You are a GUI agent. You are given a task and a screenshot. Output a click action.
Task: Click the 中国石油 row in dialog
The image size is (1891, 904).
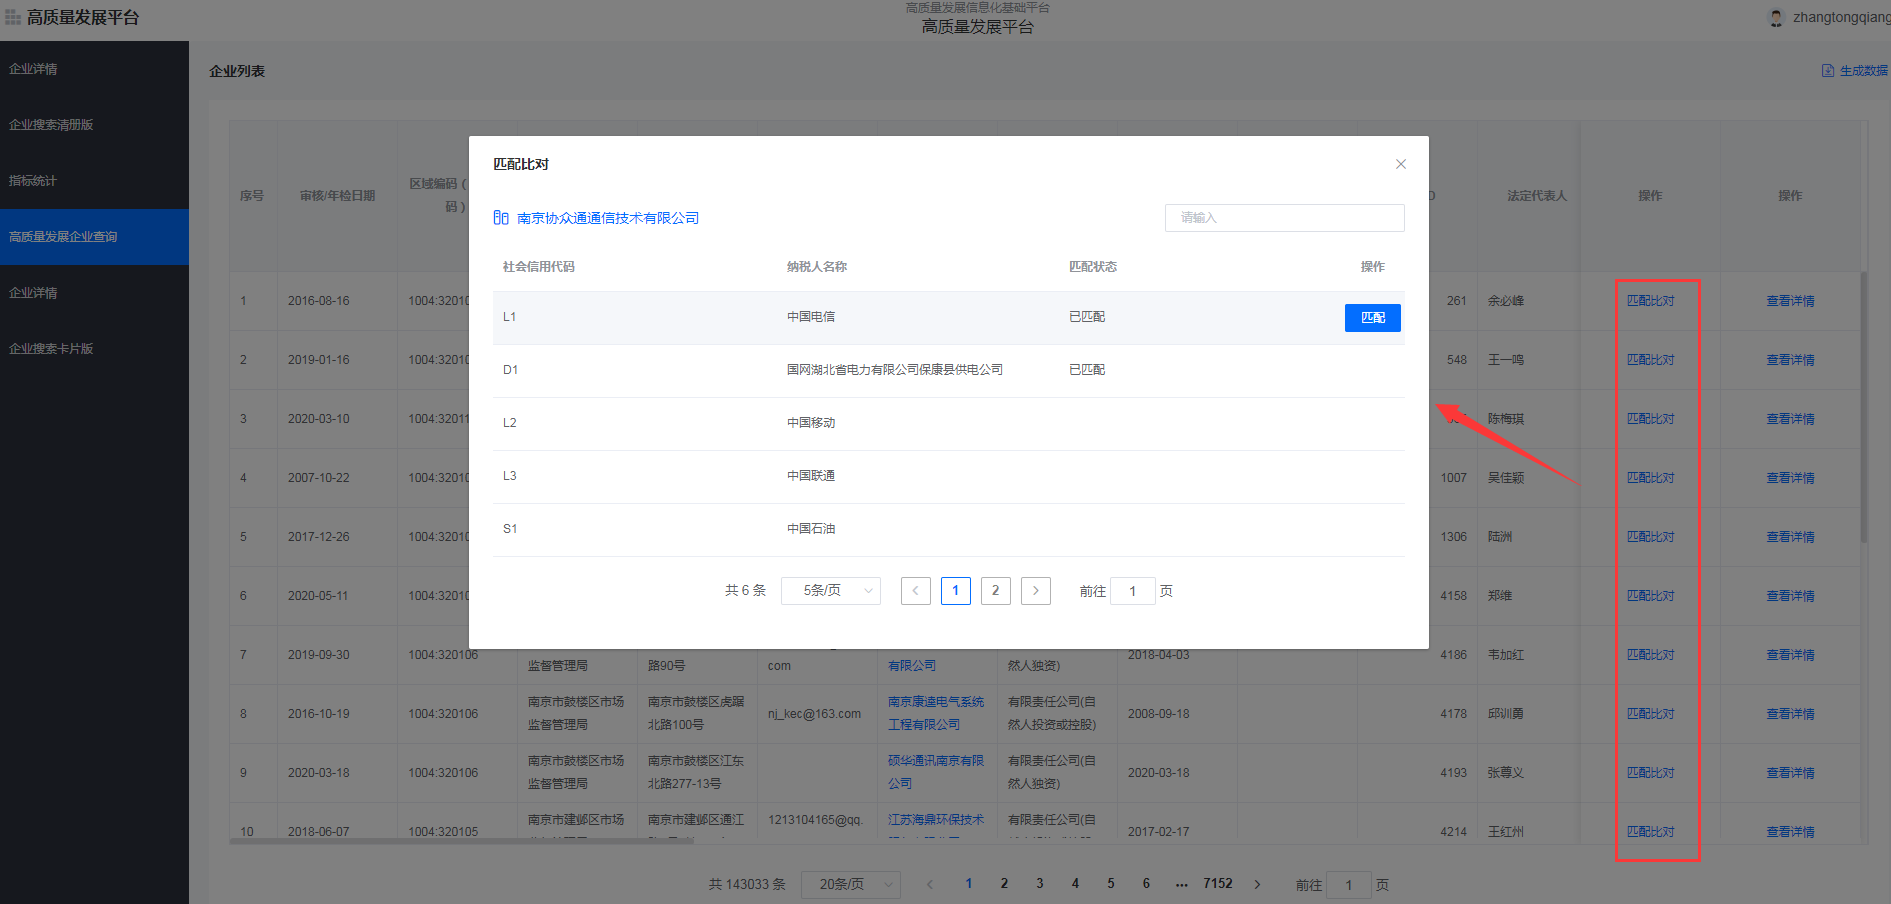[949, 530]
